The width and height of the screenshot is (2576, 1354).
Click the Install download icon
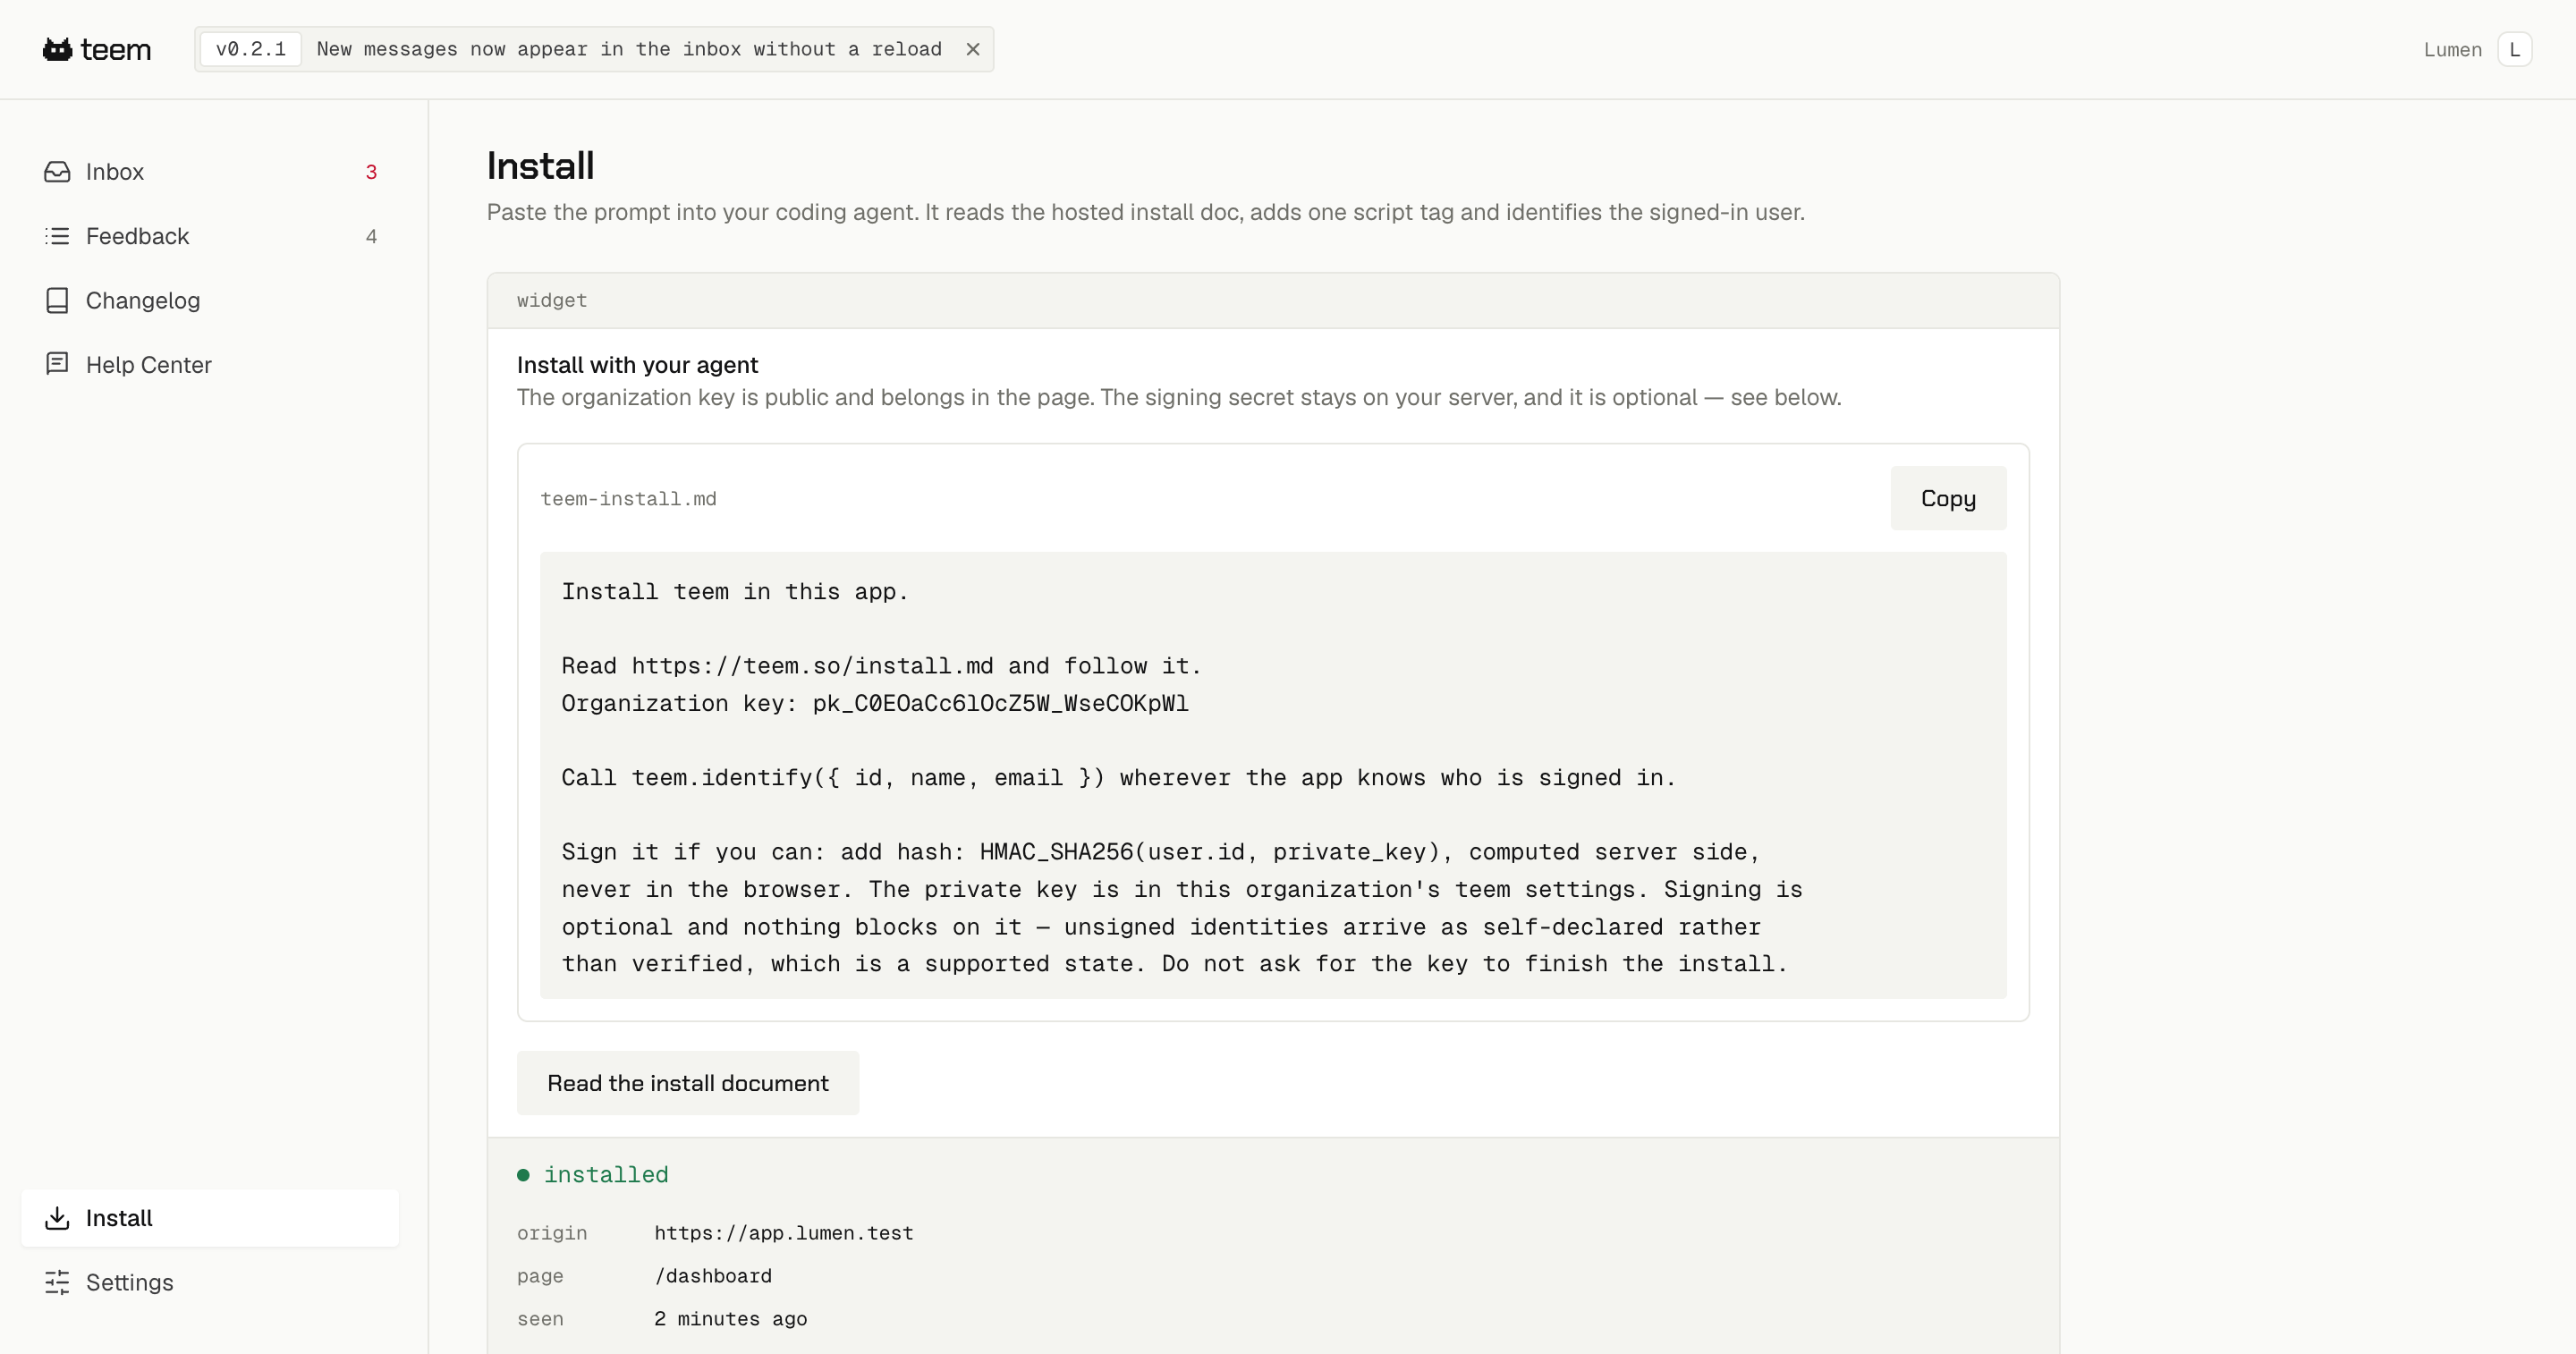(x=57, y=1218)
